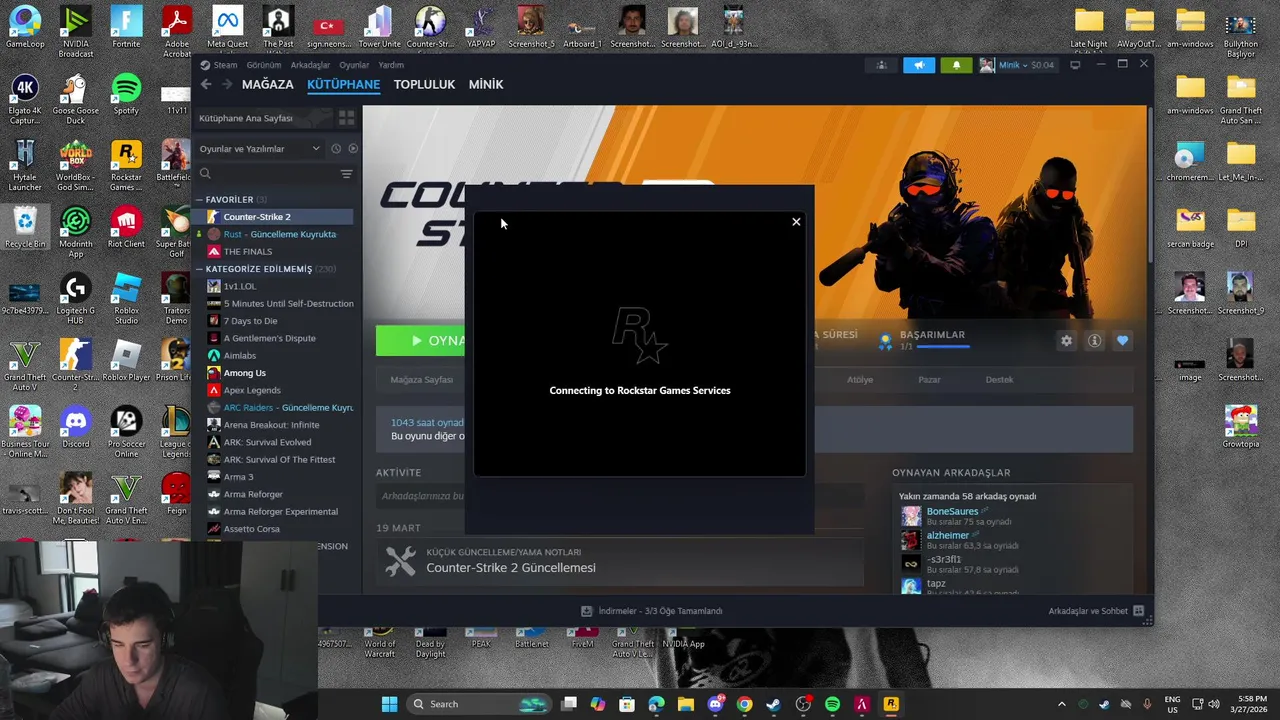This screenshot has height=720, width=1280.
Task: Open the Pazar tab for Counter-Strike 2
Action: point(929,380)
